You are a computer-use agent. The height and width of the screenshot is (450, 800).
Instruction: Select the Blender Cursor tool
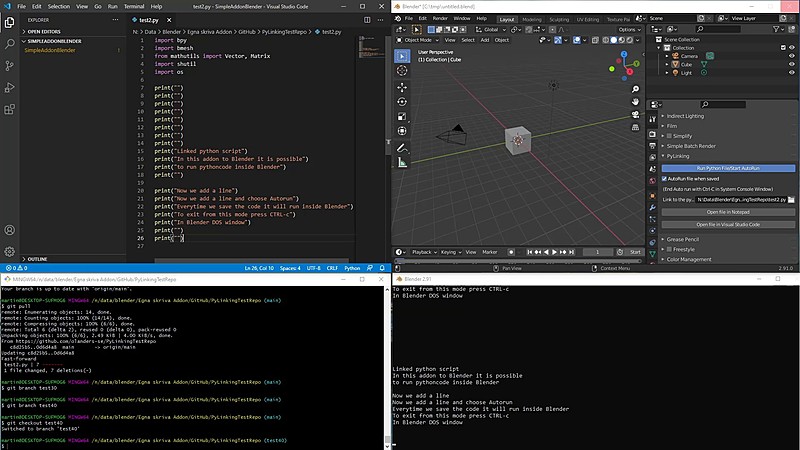click(x=402, y=71)
